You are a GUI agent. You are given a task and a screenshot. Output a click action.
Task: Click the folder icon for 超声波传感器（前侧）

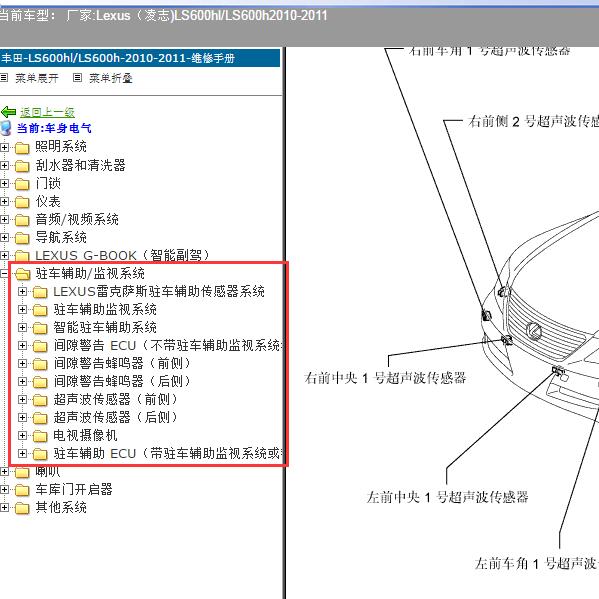point(40,400)
